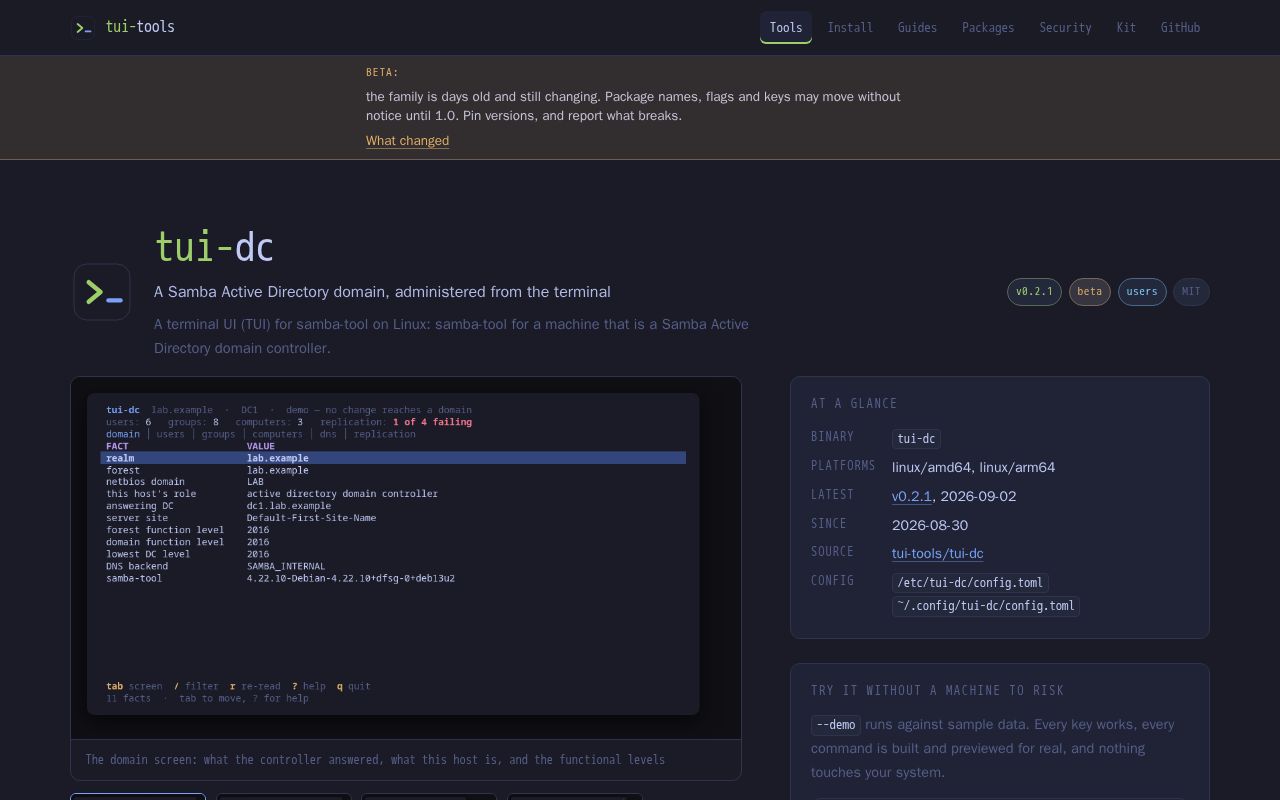
Task: Click the Default-First-Site-Name server site value
Action: pos(311,518)
